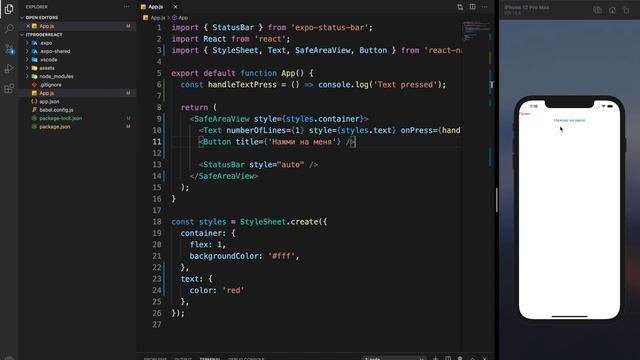This screenshot has height=360, width=640.
Task: Click line number 16 in gutter
Action: [x=157, y=199]
